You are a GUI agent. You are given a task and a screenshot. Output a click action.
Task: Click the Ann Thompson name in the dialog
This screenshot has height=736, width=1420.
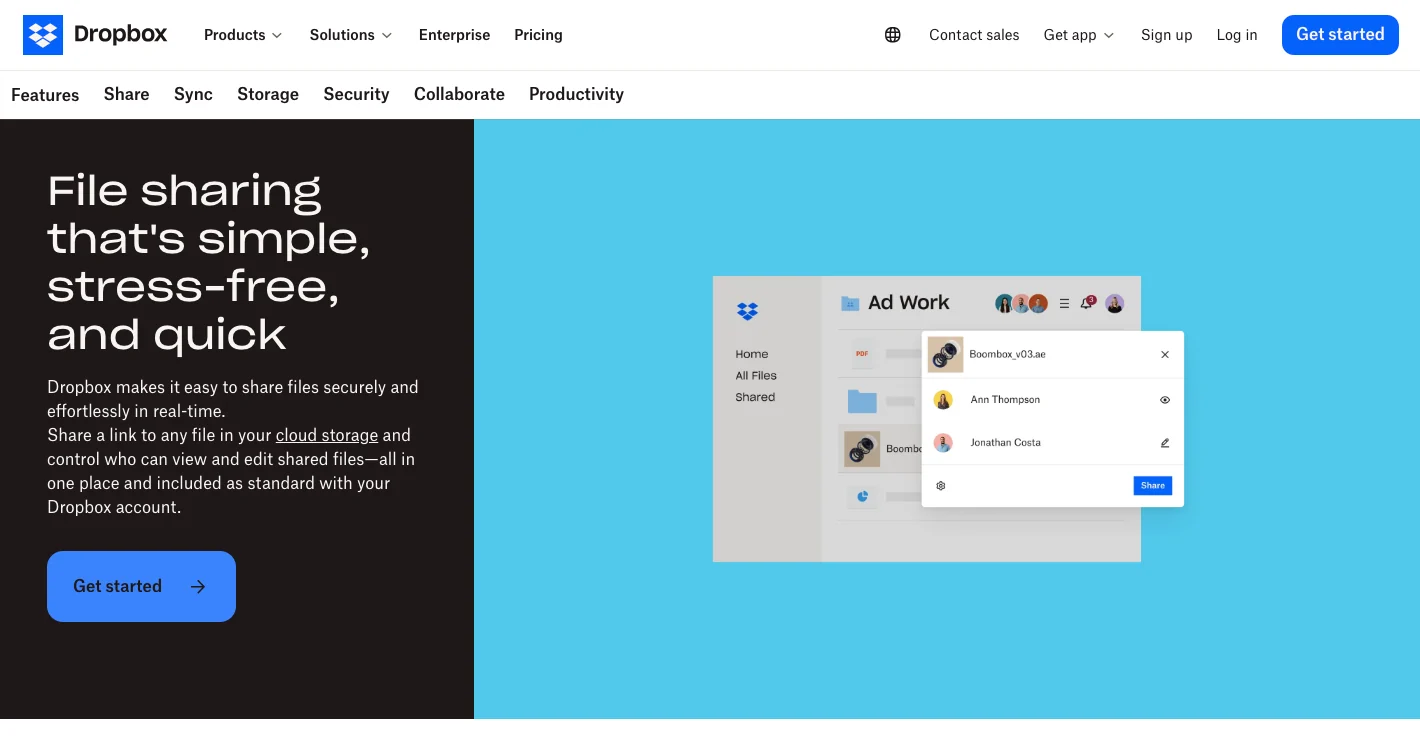[x=1005, y=400]
